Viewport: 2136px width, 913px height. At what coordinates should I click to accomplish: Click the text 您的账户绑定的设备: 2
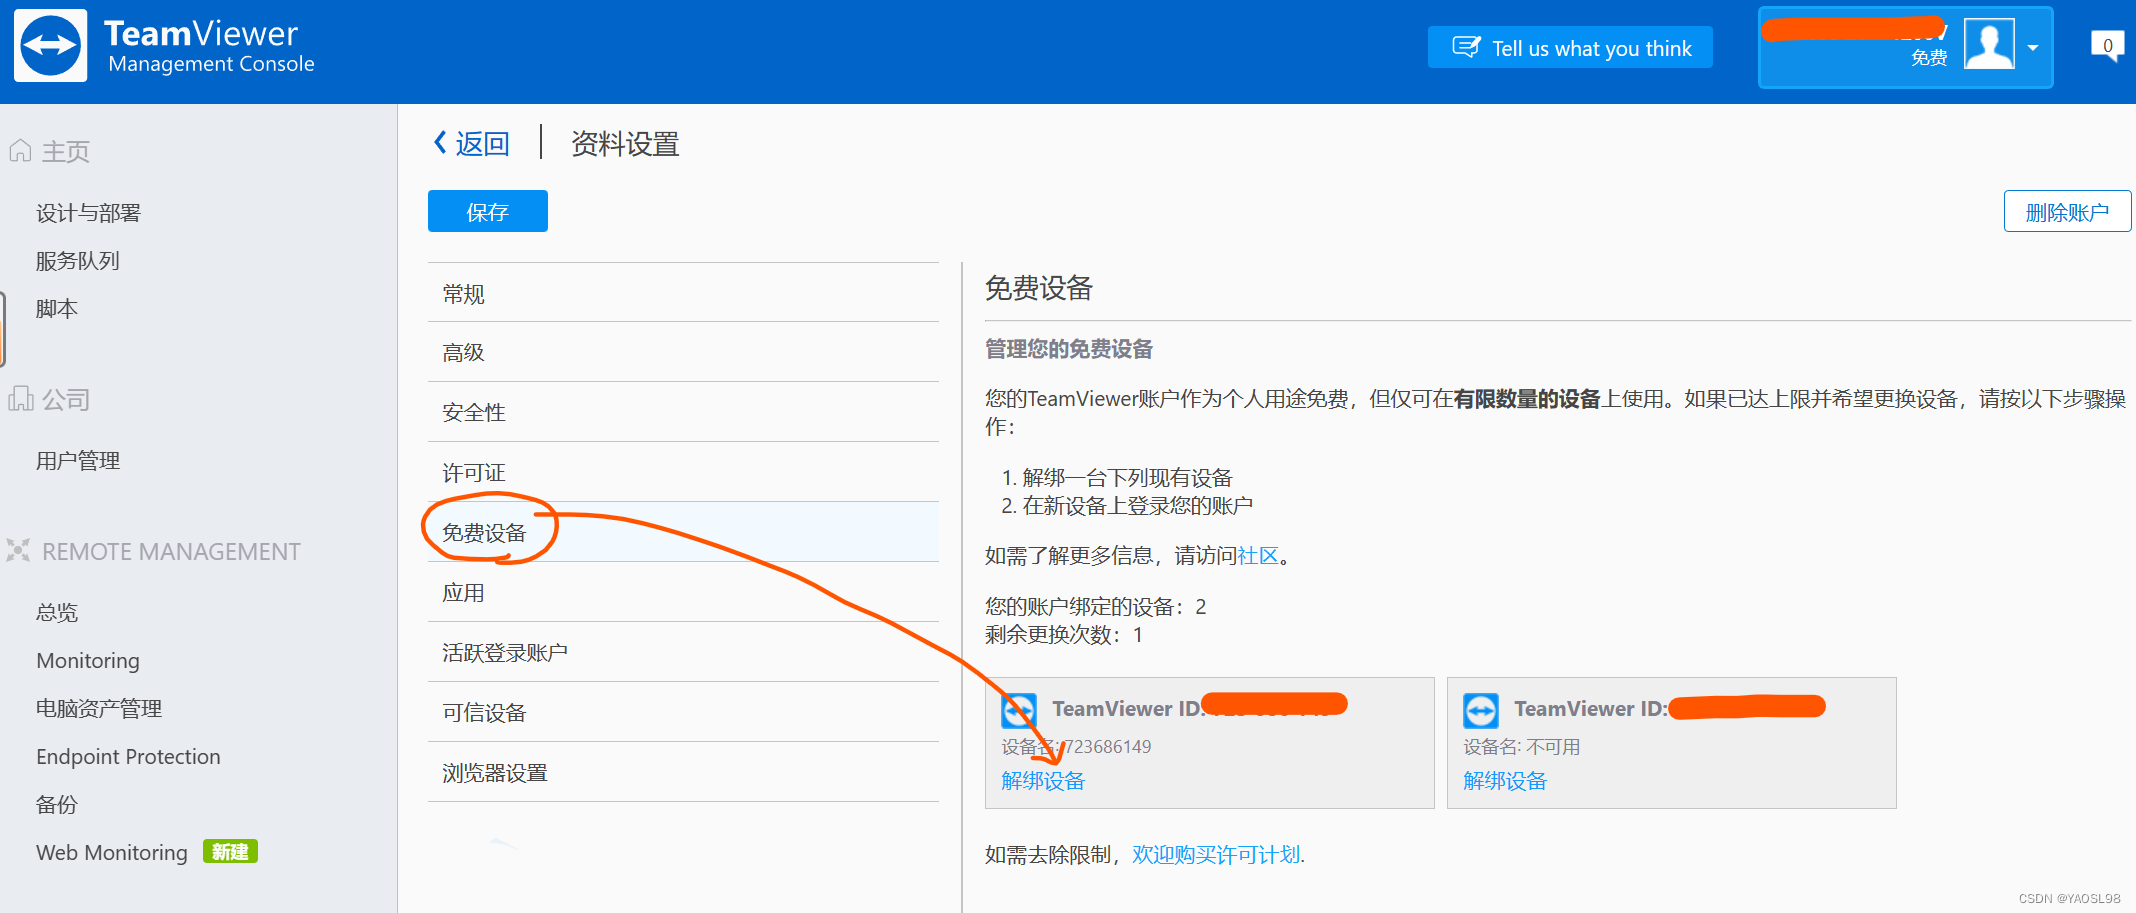1095,607
